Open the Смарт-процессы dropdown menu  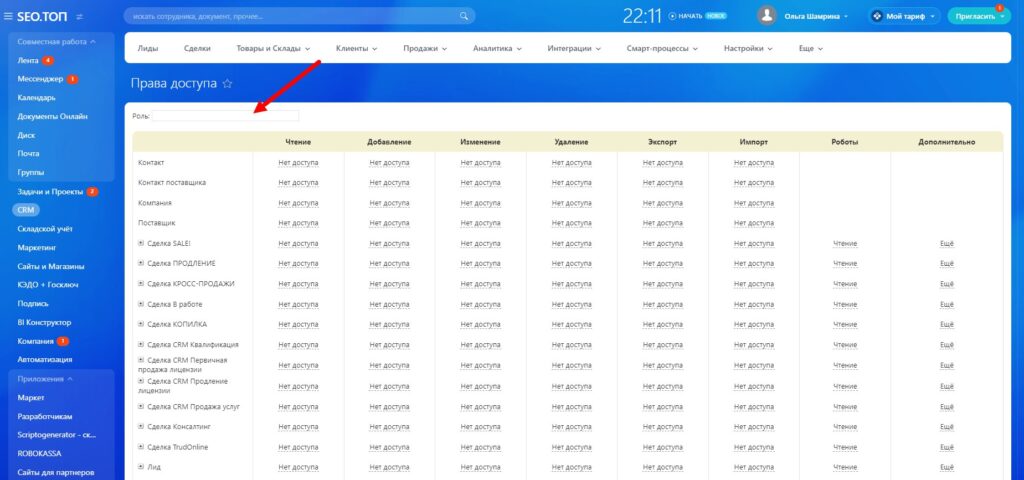pos(662,48)
